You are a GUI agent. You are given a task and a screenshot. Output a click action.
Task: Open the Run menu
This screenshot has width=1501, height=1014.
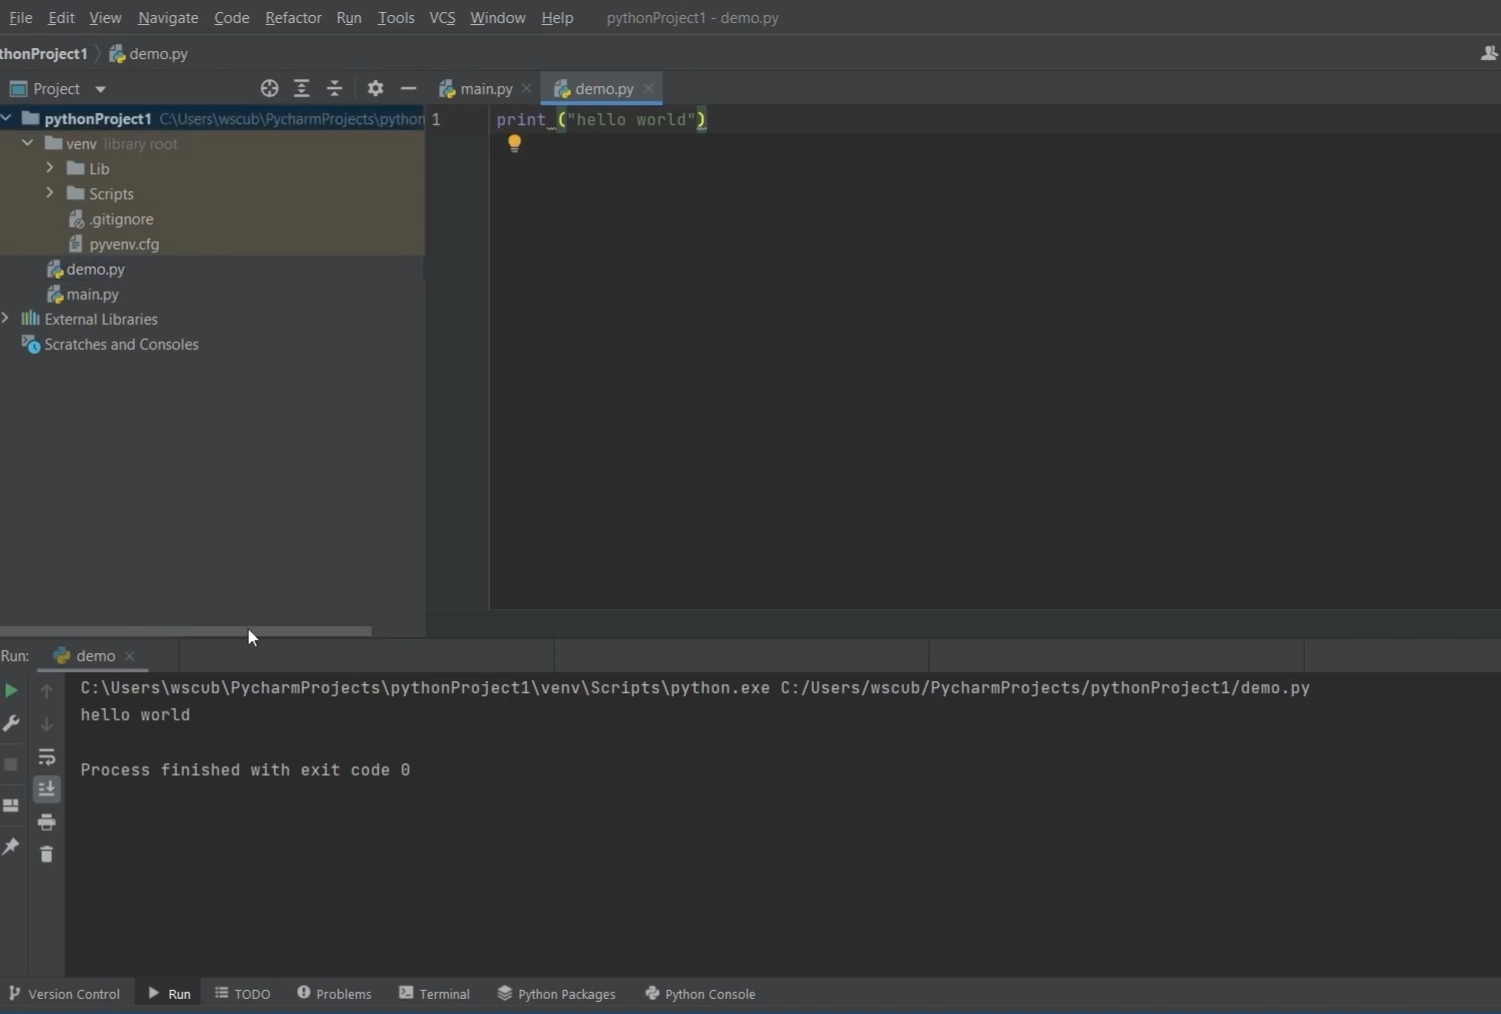point(349,18)
